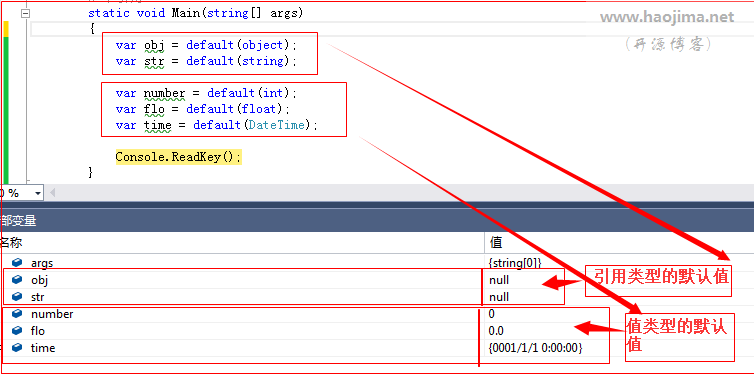754x374 pixels.
Task: Click the default(DateTime) code line
Action: (217, 125)
